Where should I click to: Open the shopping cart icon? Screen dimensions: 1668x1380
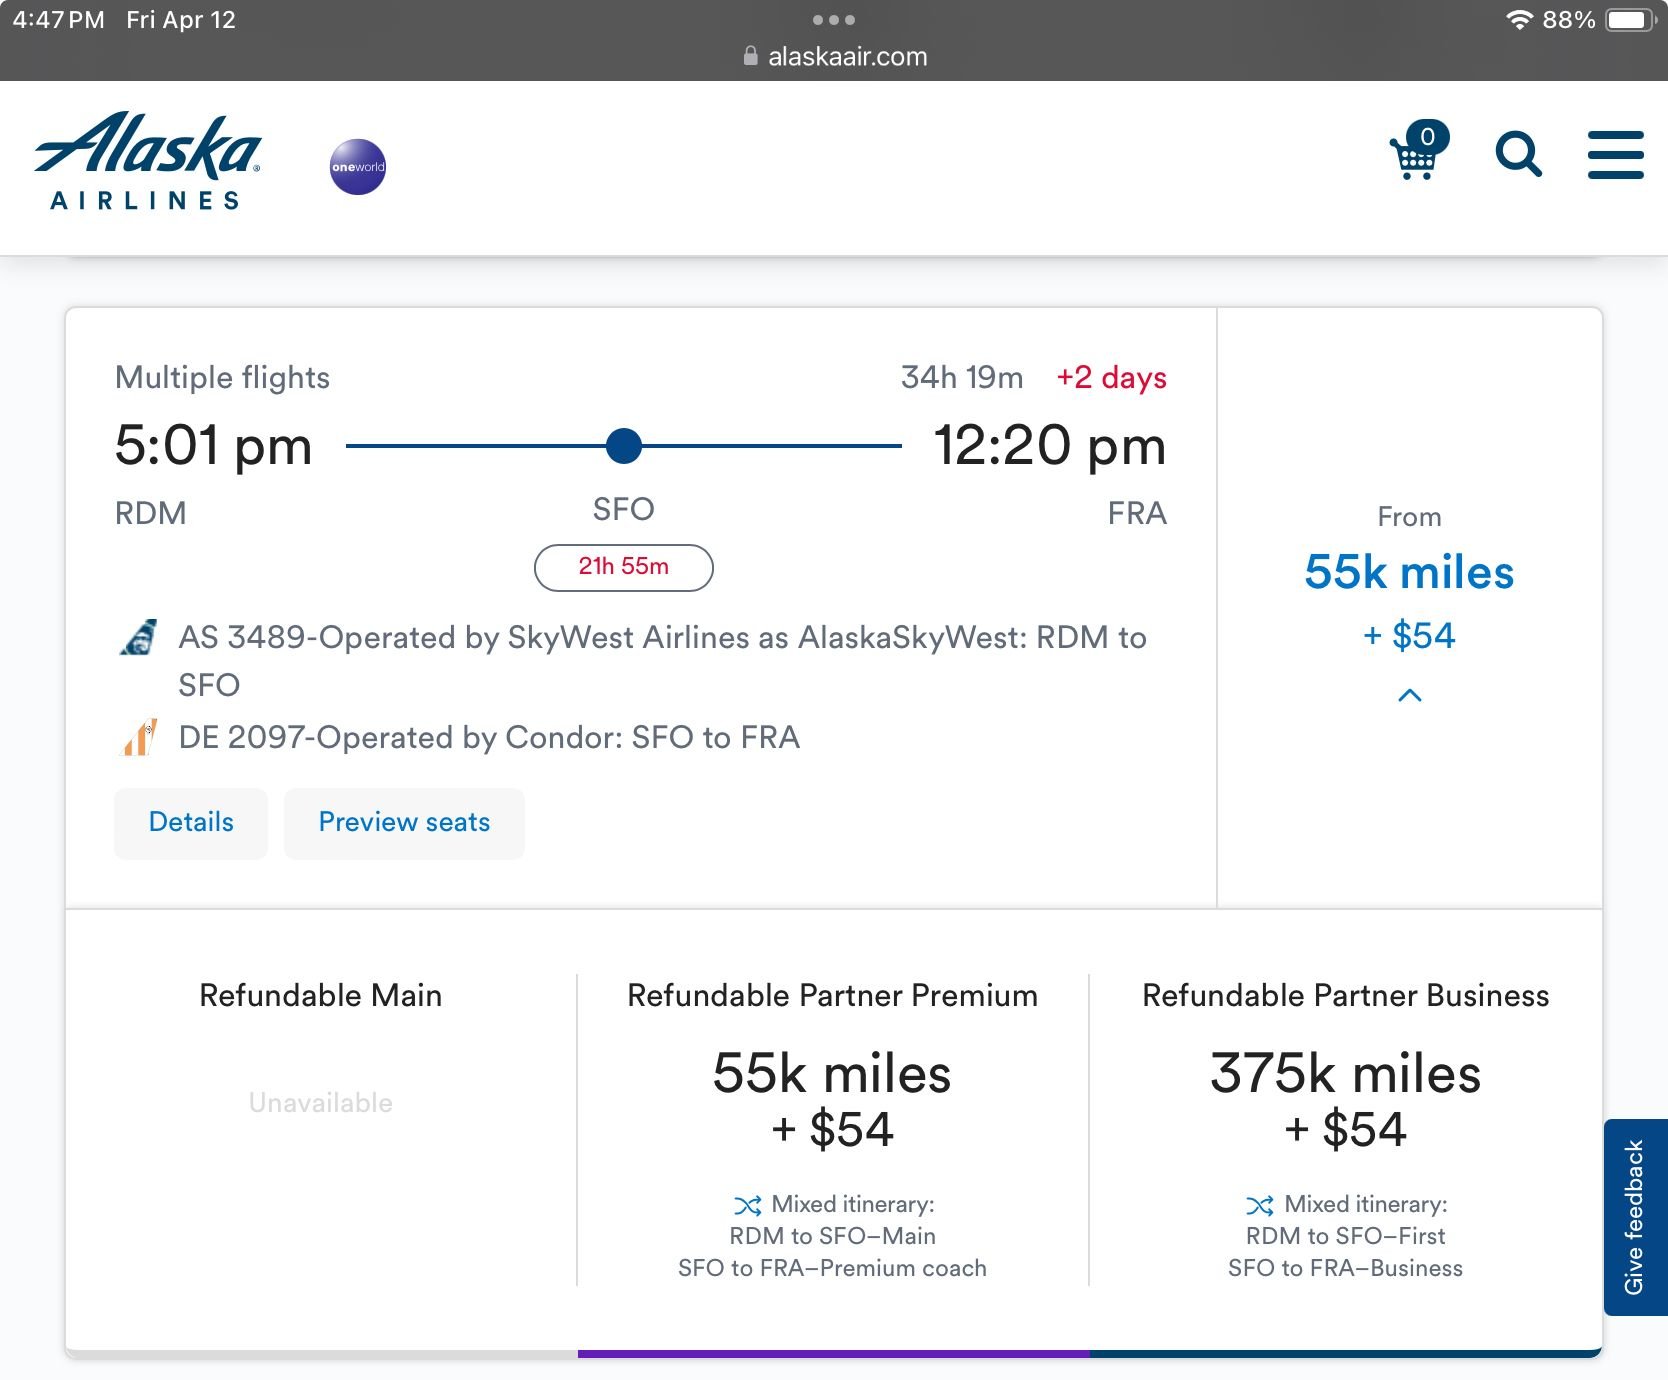point(1417,153)
